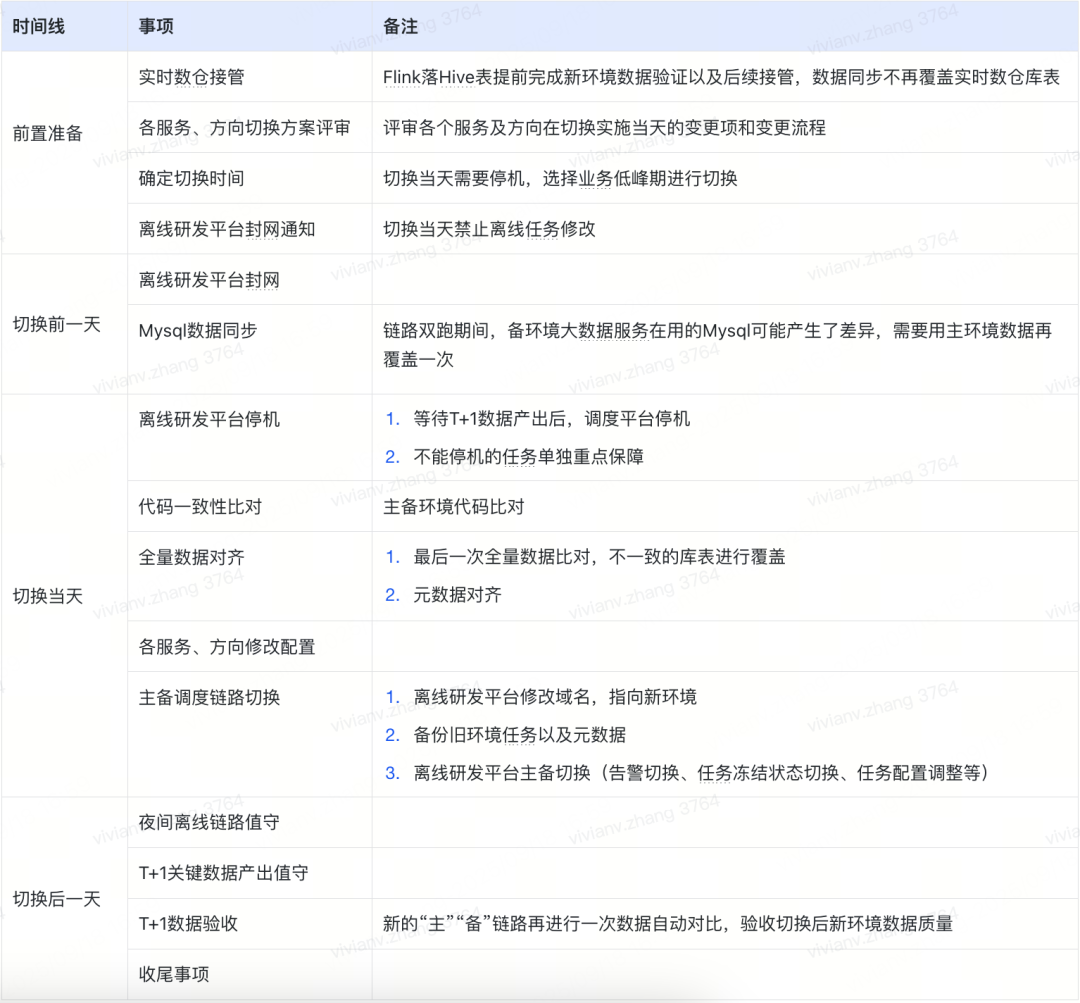
Task: Select the 离线研发平台封网通知 cell
Action: coord(227,229)
